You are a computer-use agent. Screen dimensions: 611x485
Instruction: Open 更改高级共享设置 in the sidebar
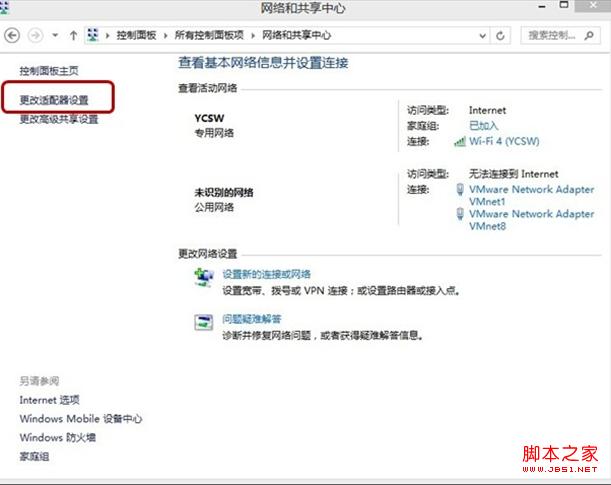point(59,119)
